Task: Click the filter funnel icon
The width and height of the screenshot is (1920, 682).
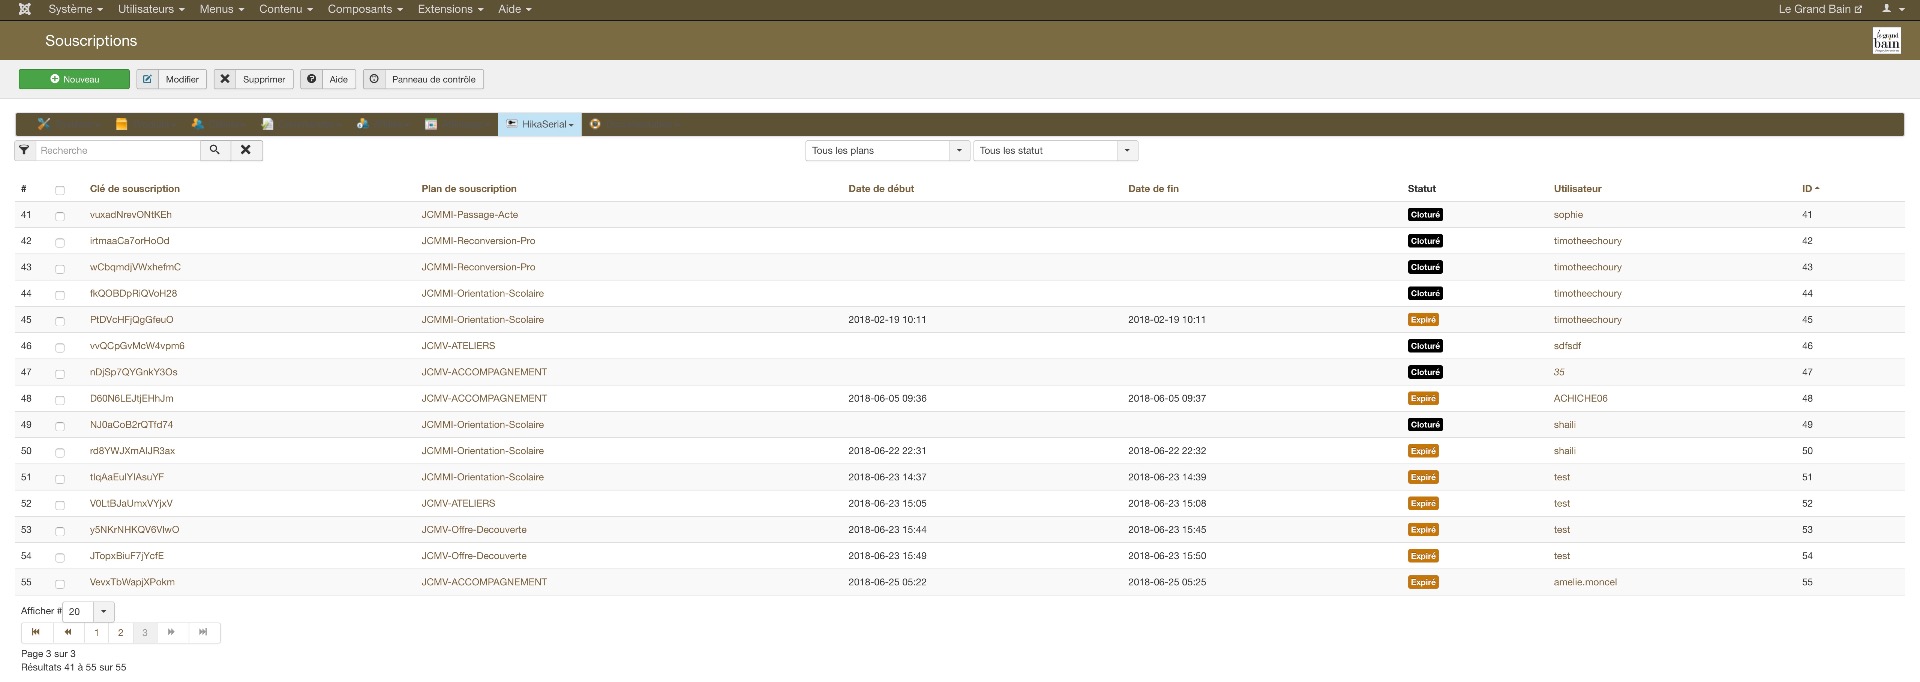Action: tap(24, 150)
